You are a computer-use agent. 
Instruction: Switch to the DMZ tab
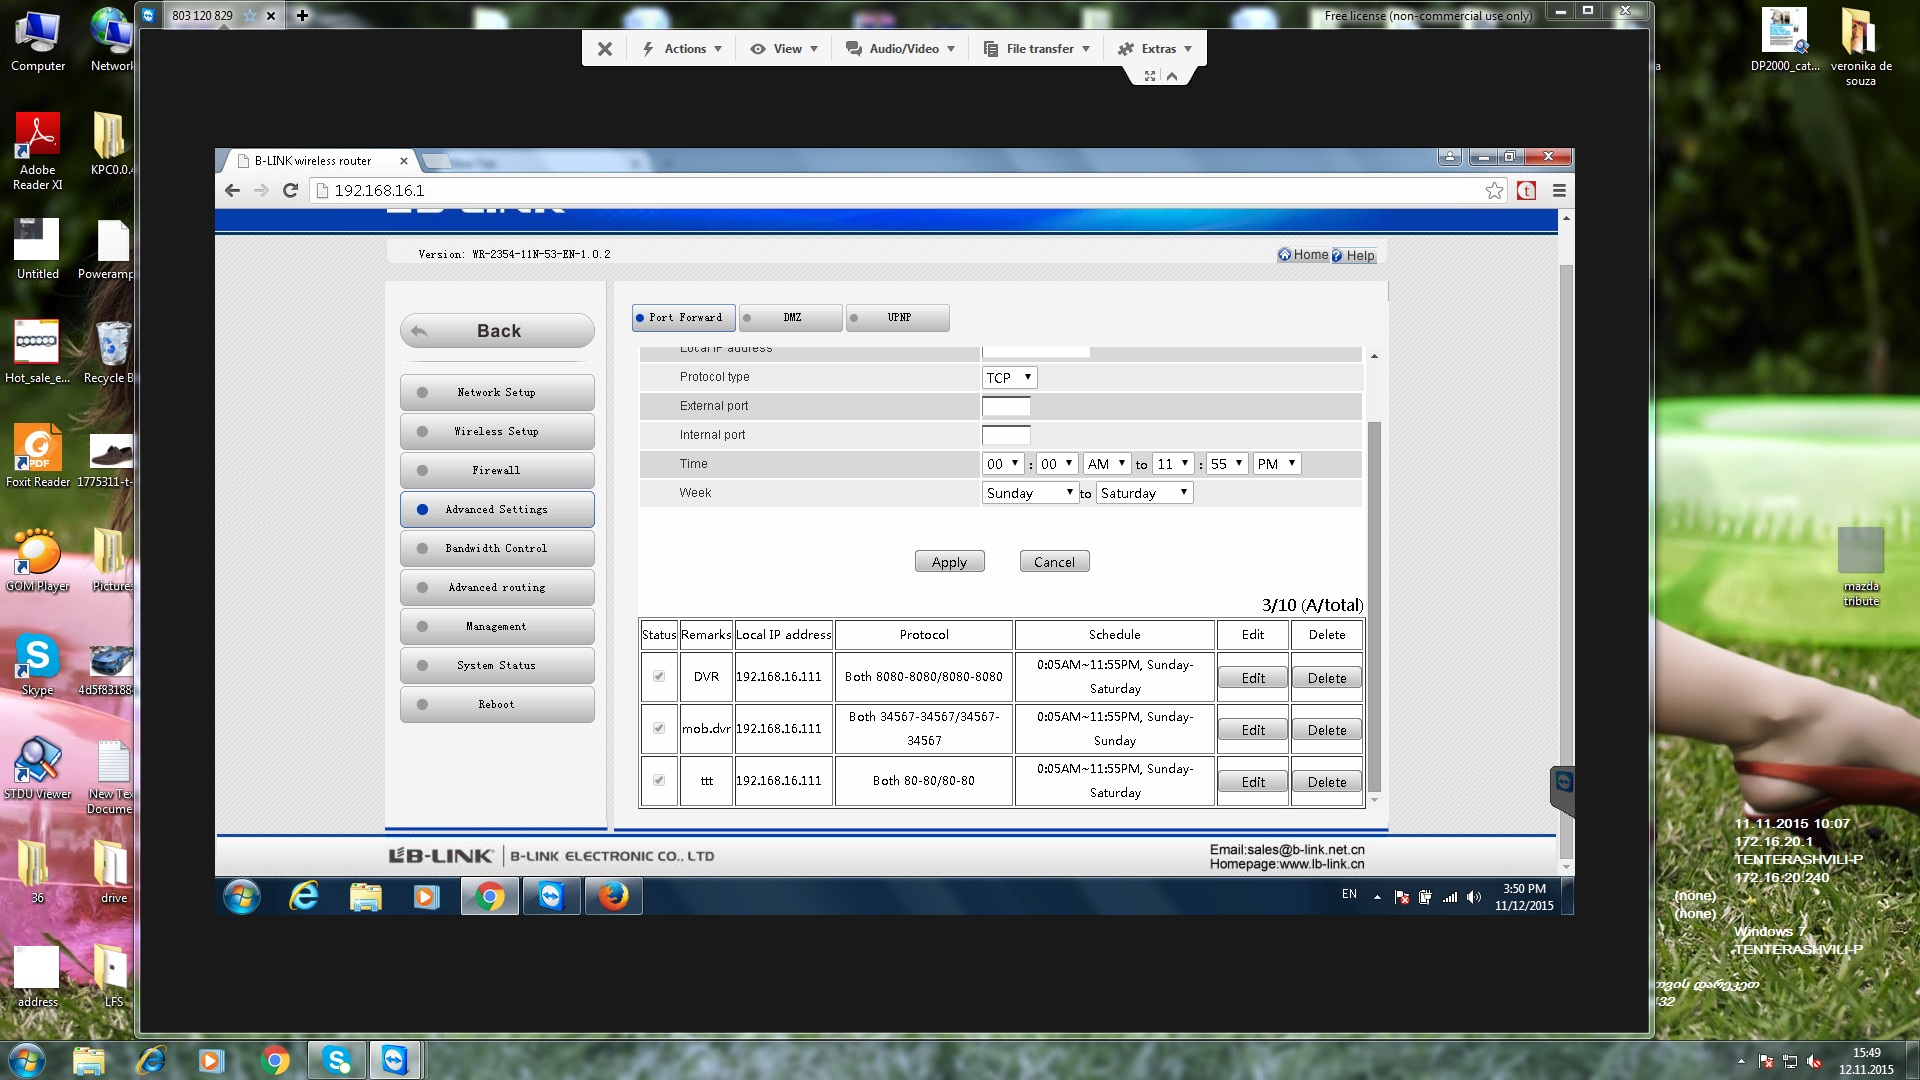(791, 317)
